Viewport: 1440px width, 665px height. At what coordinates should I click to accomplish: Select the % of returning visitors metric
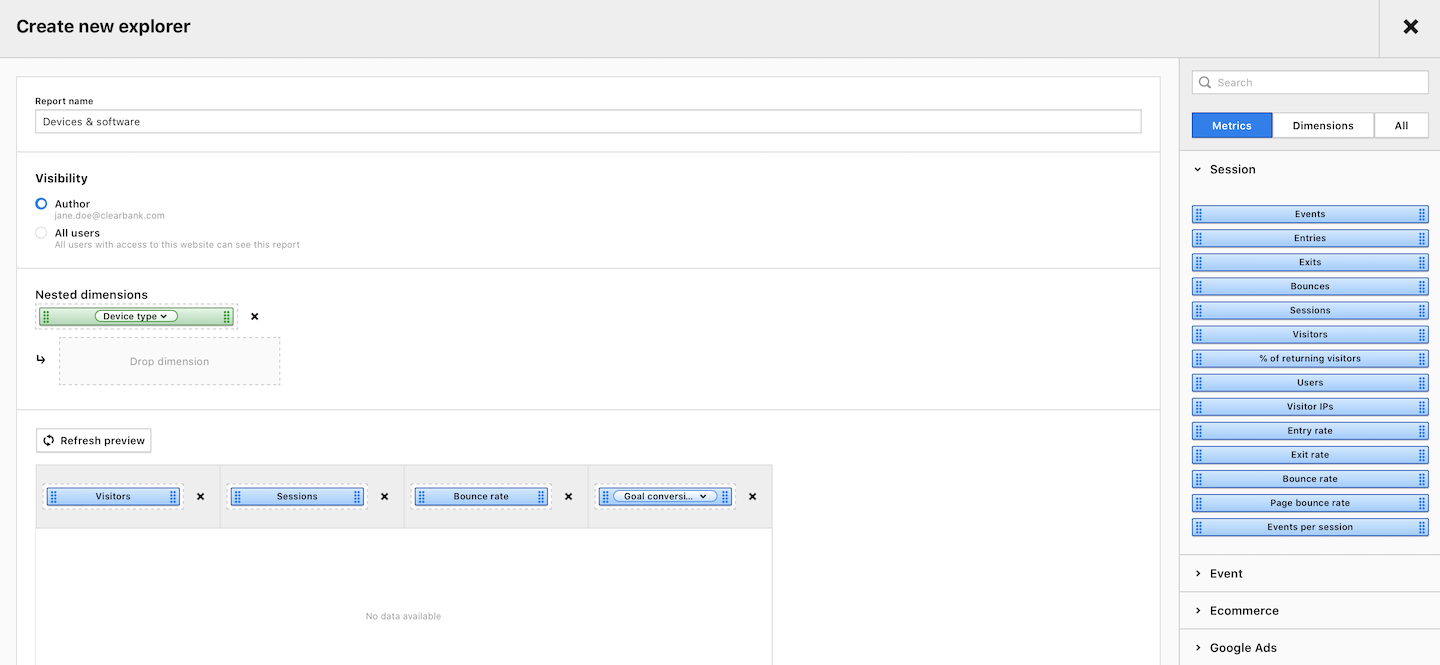1310,358
